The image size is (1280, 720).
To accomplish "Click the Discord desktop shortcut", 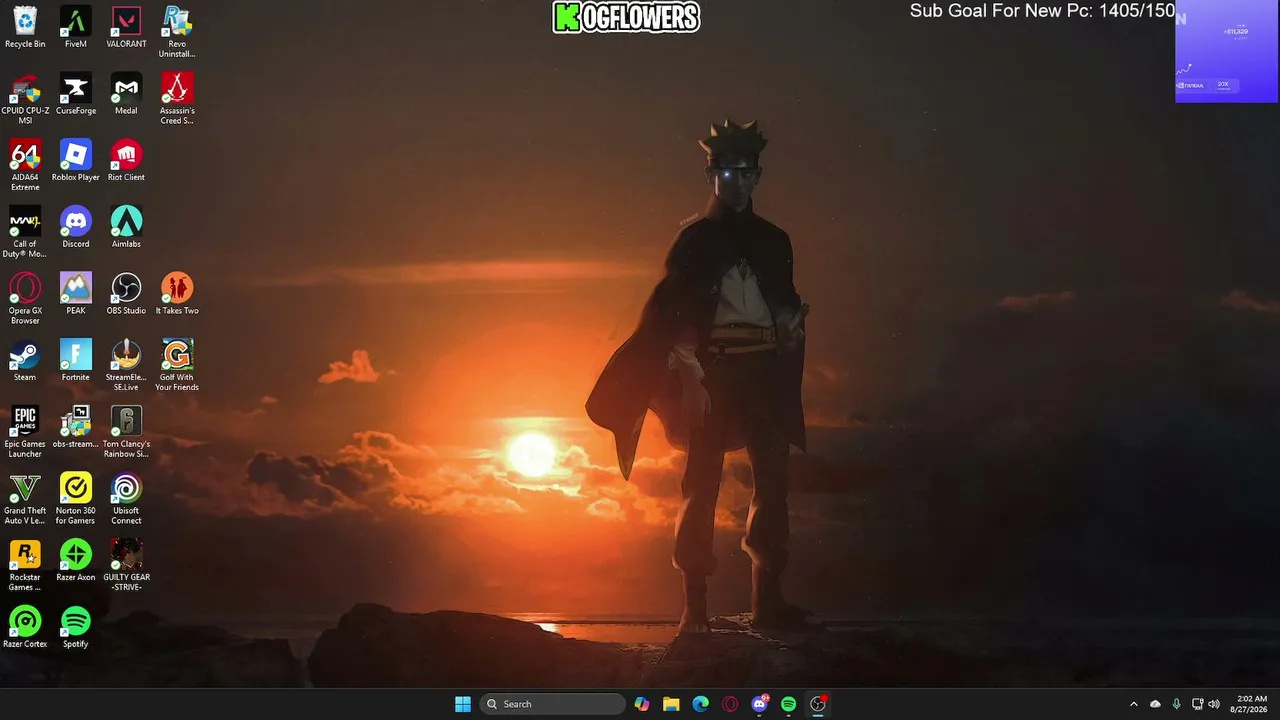I will (76, 227).
